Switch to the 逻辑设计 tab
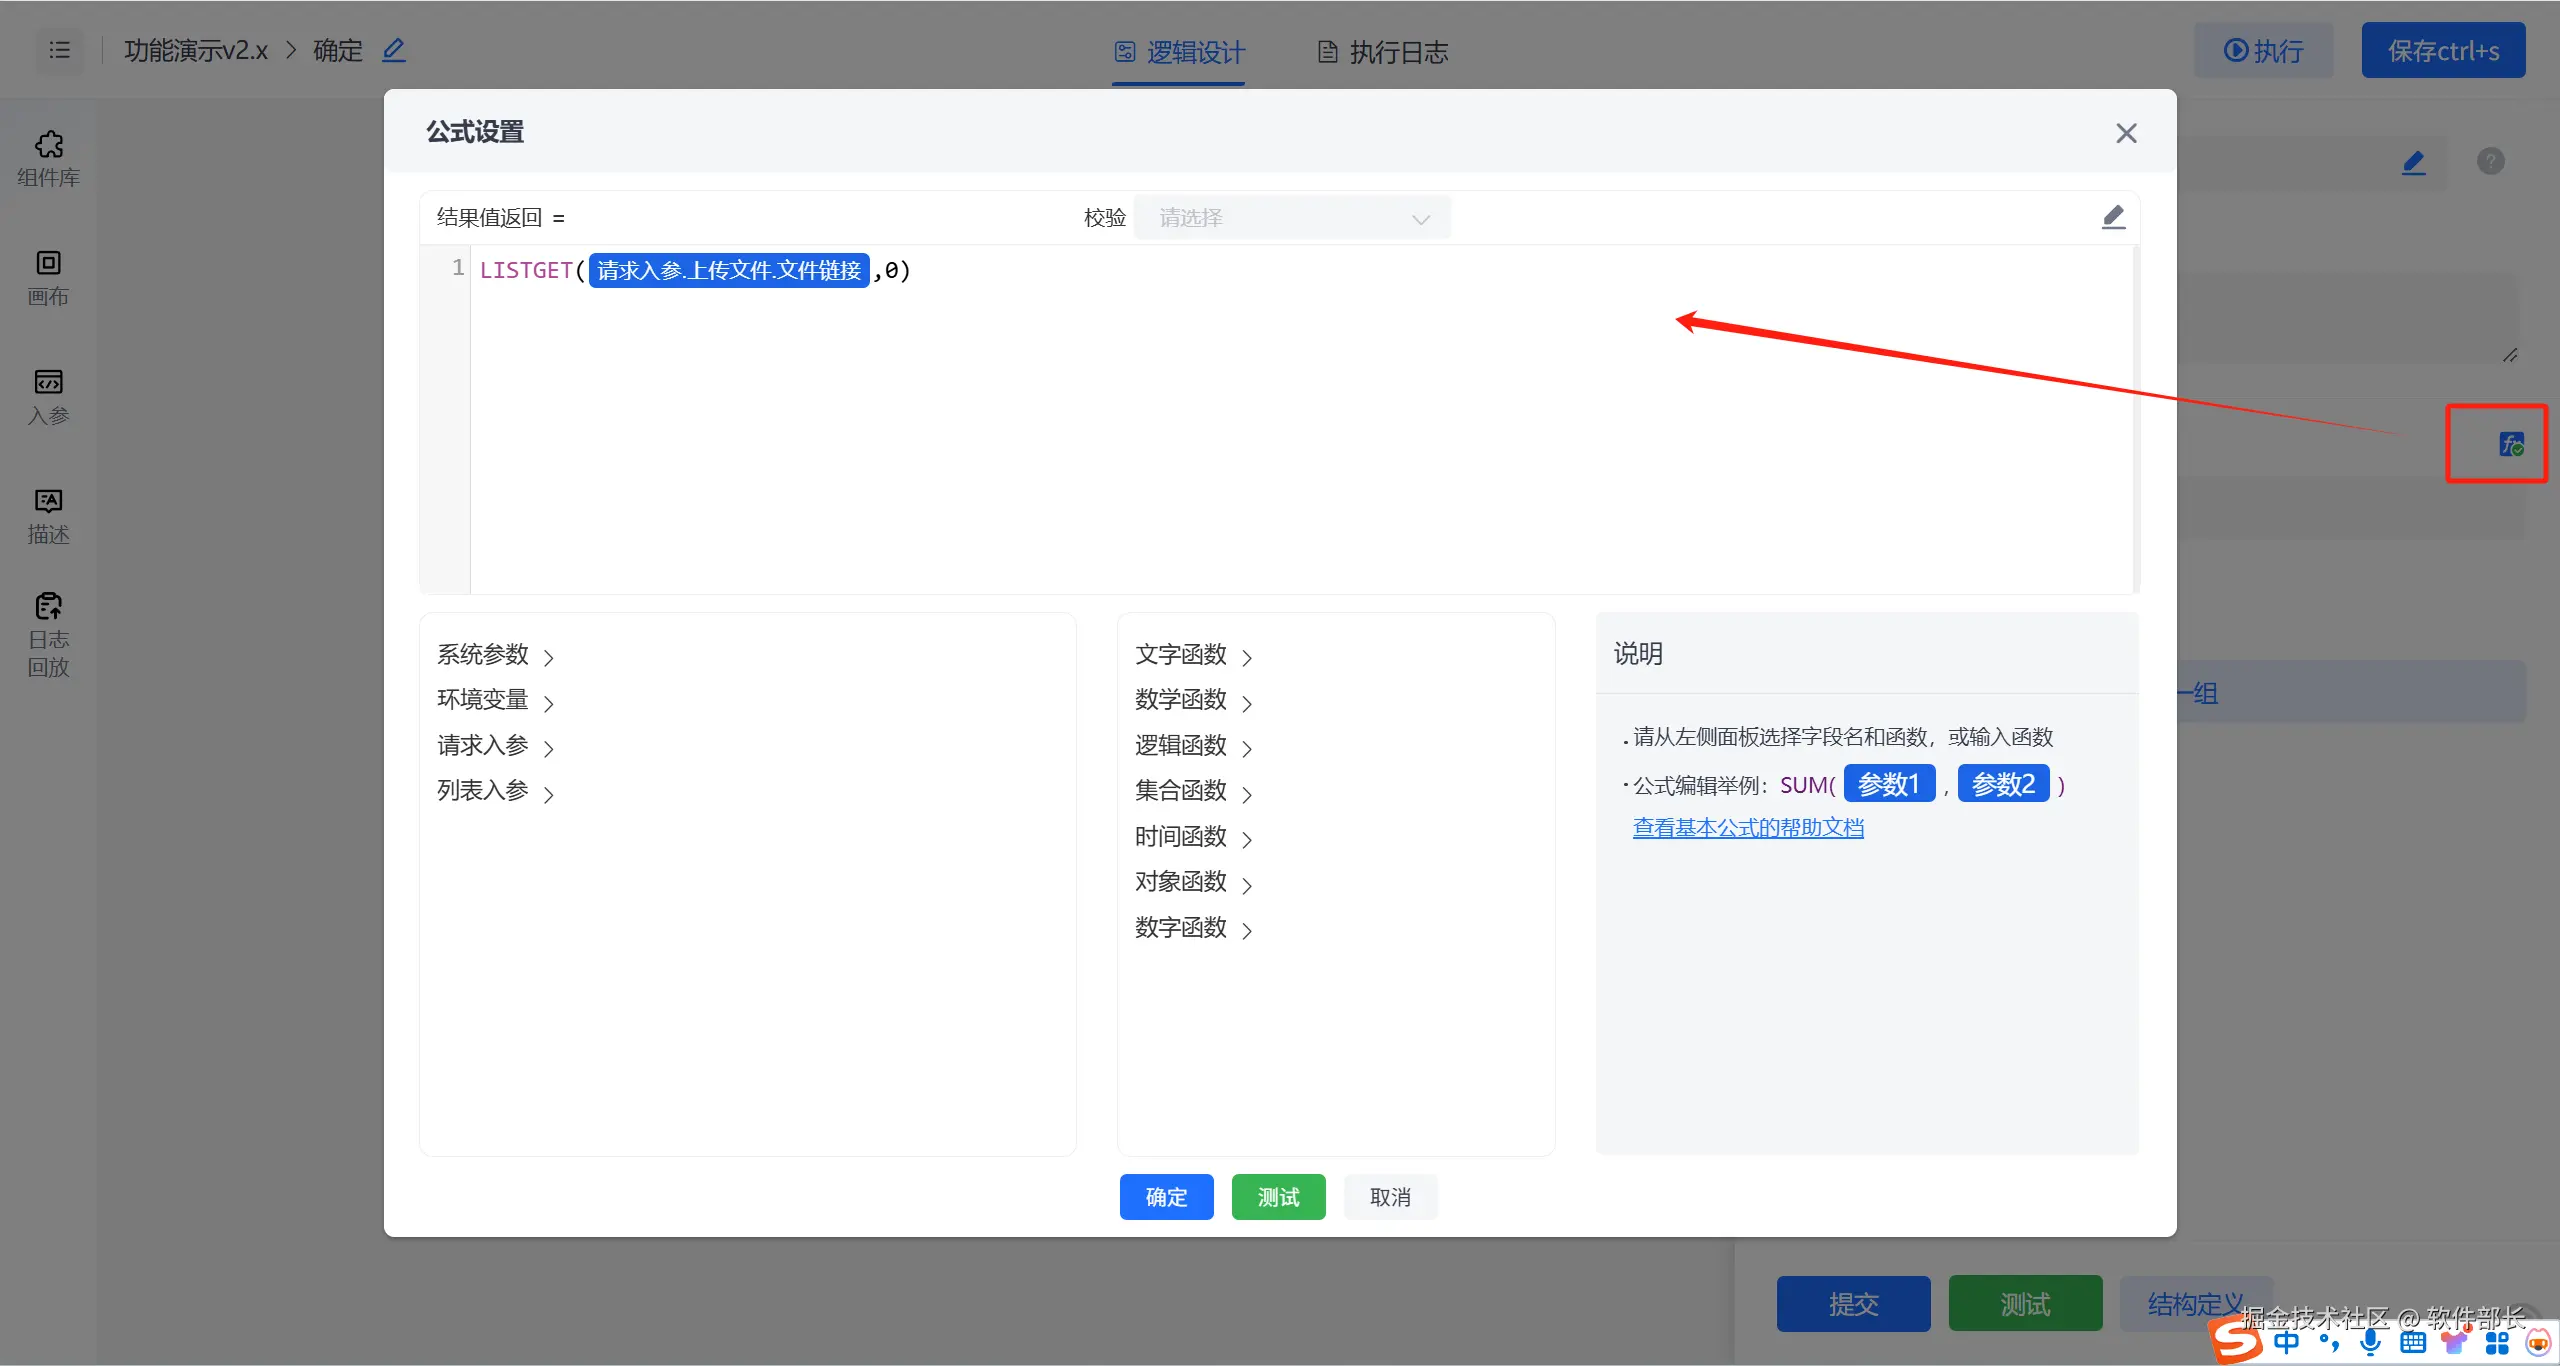The width and height of the screenshot is (2560, 1366). [1180, 52]
